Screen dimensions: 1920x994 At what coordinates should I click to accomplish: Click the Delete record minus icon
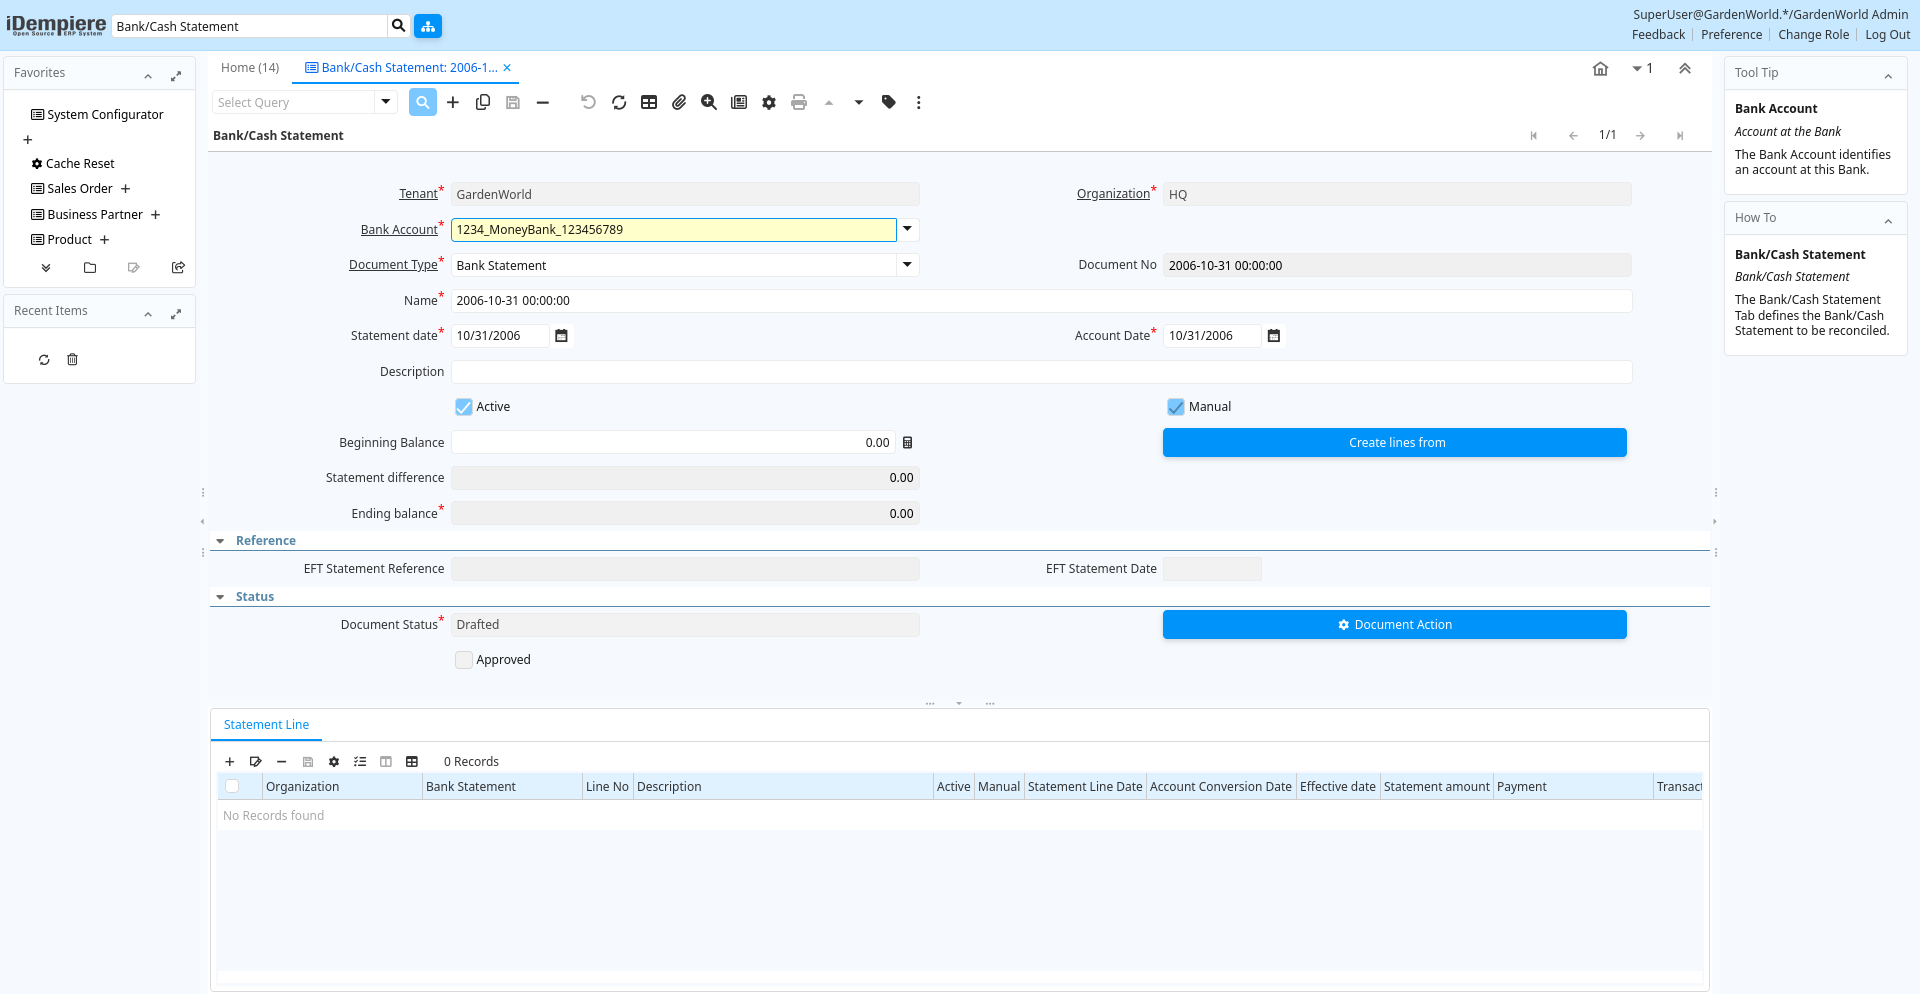(x=543, y=103)
